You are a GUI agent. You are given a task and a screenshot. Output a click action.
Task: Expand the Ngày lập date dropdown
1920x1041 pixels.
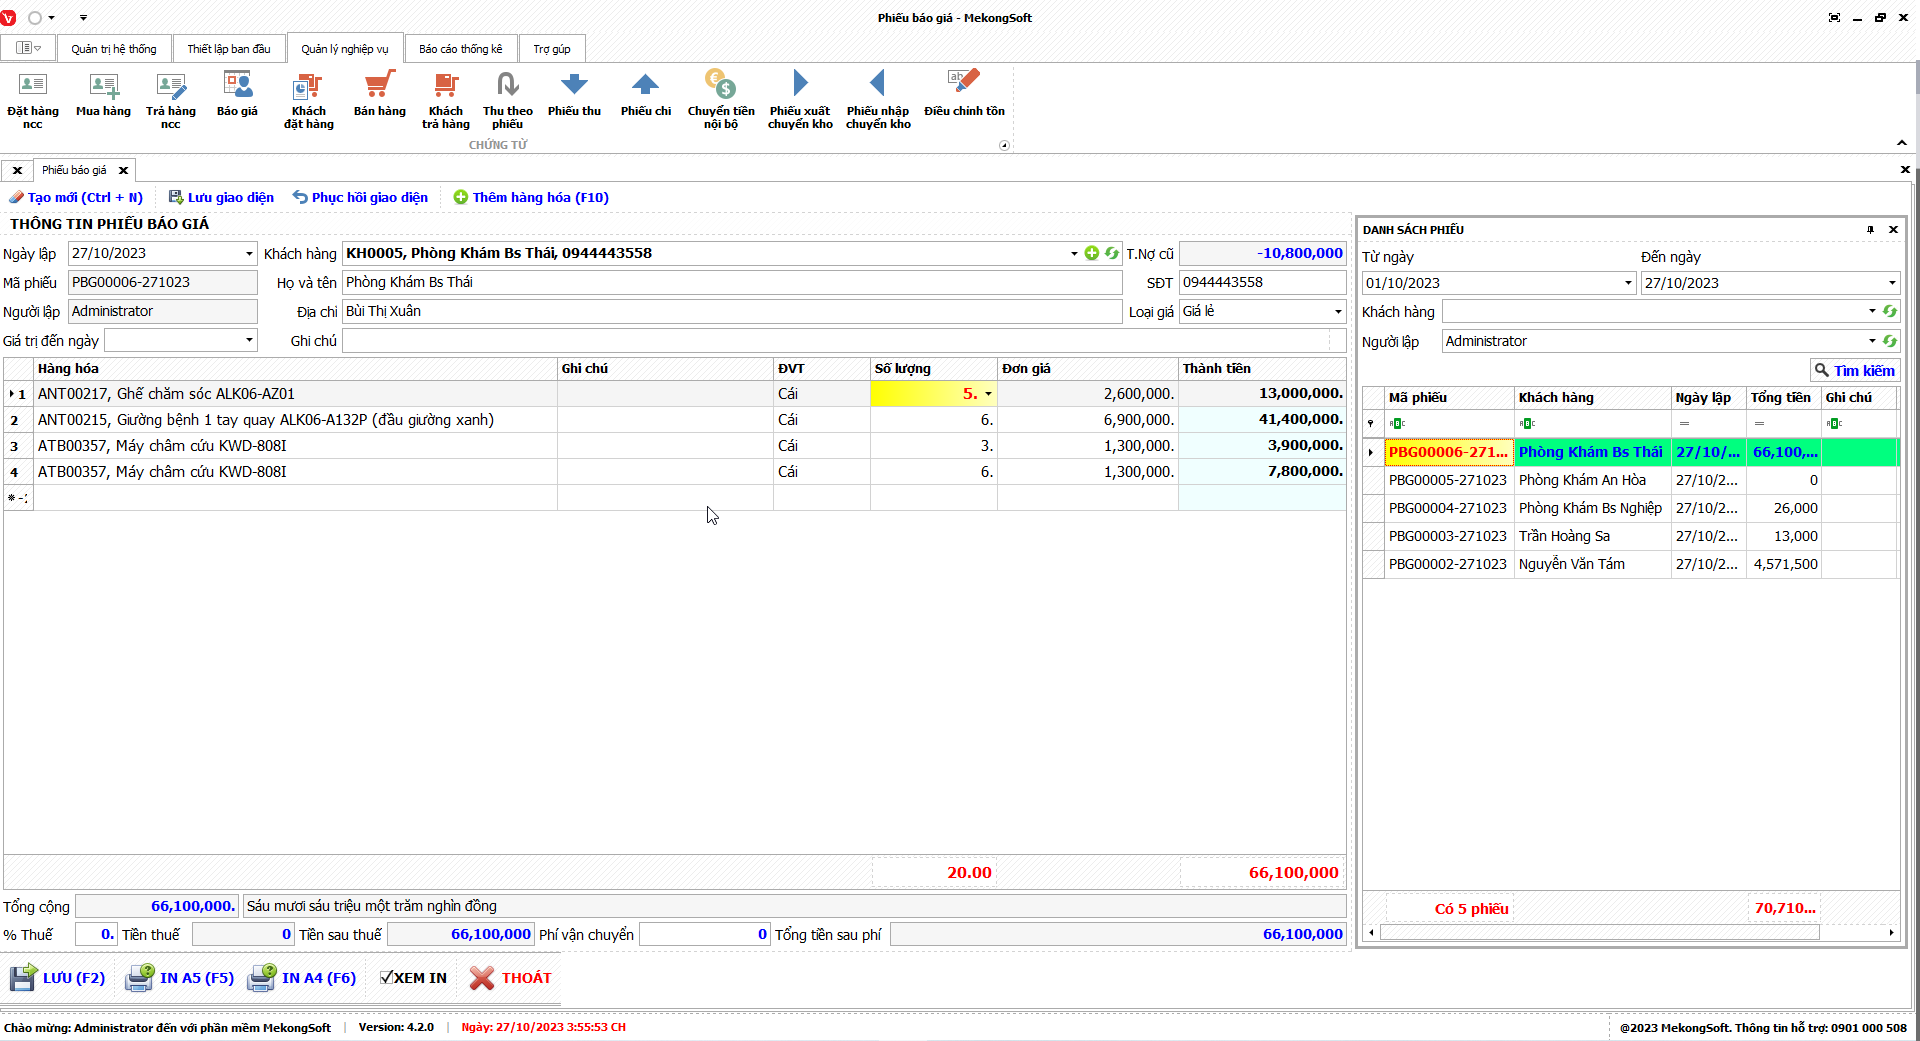tap(249, 254)
